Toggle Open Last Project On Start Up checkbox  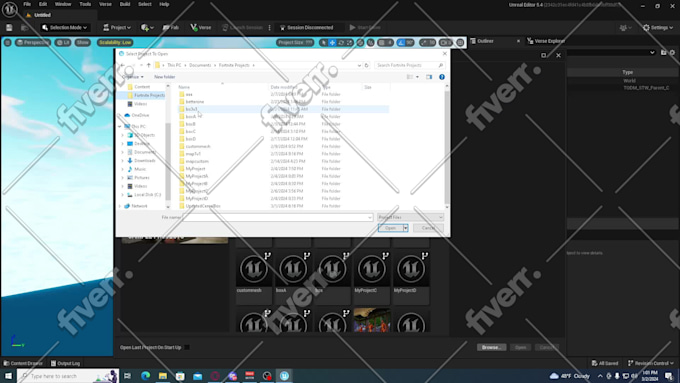click(187, 347)
